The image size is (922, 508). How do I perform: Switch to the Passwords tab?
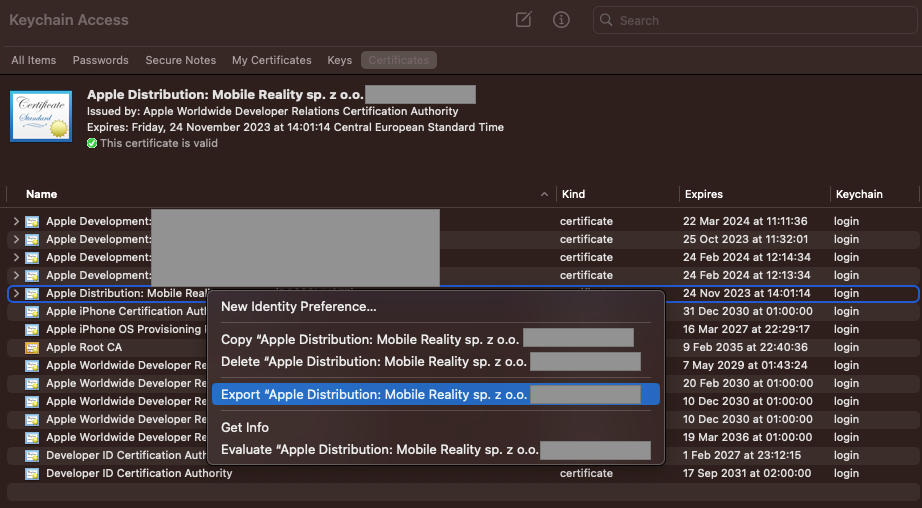101,60
